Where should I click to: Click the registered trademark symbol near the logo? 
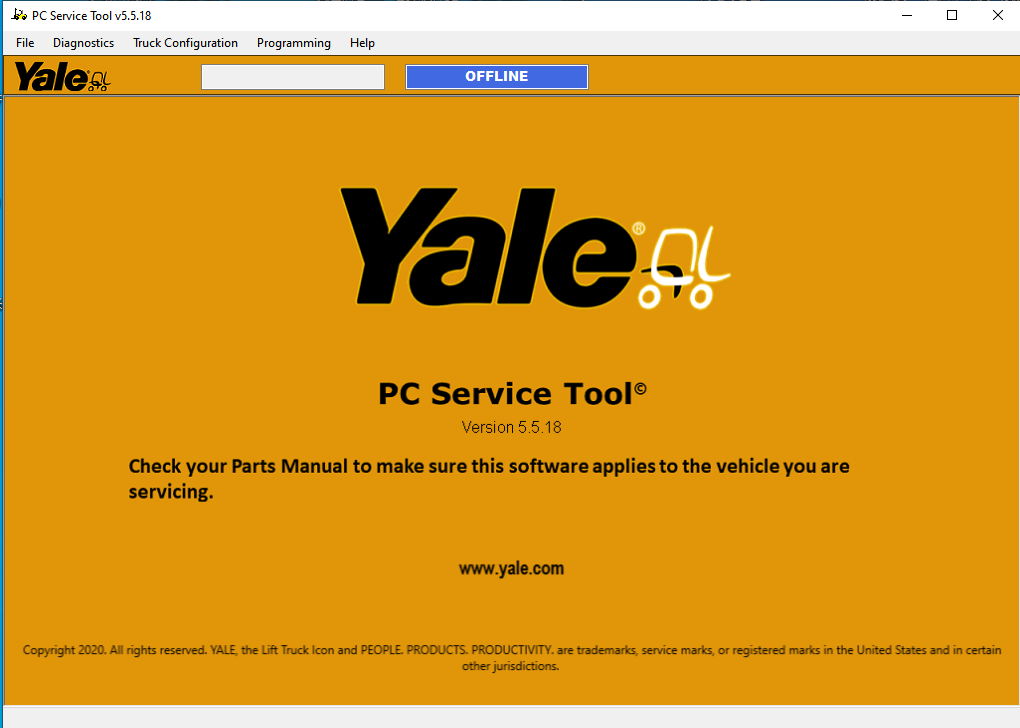[639, 229]
